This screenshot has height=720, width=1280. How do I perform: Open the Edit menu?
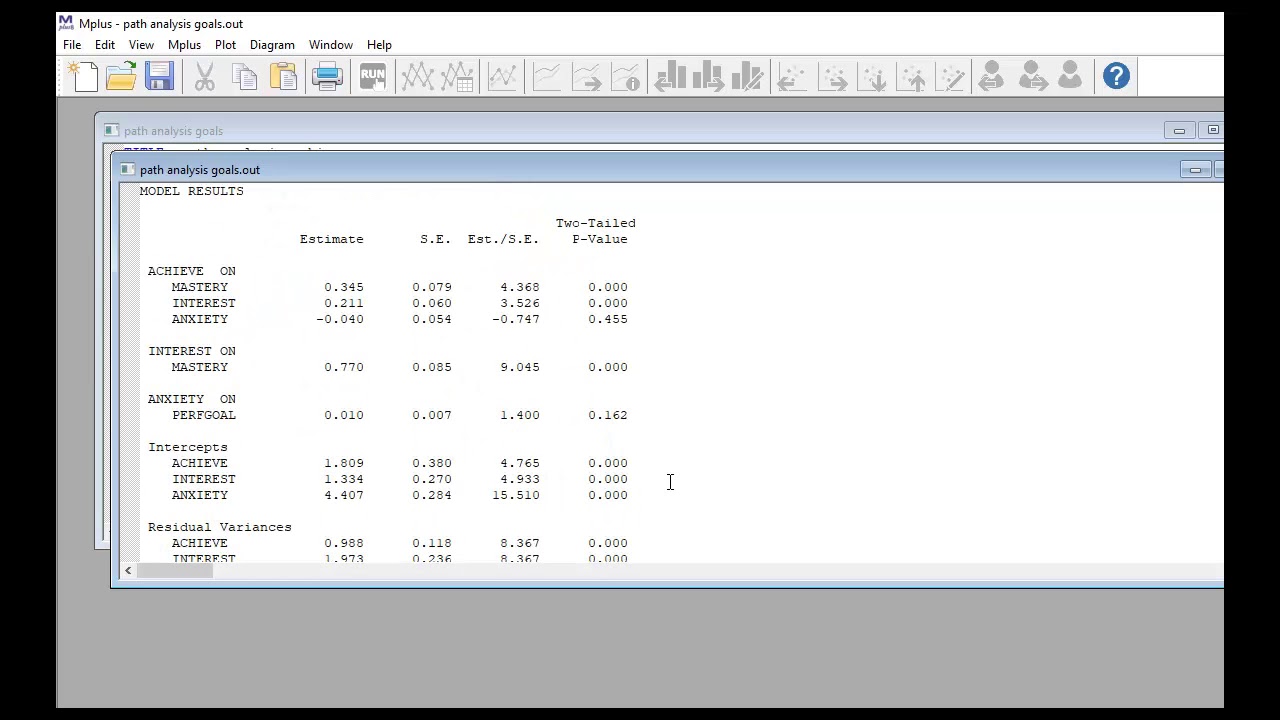pyautogui.click(x=105, y=45)
